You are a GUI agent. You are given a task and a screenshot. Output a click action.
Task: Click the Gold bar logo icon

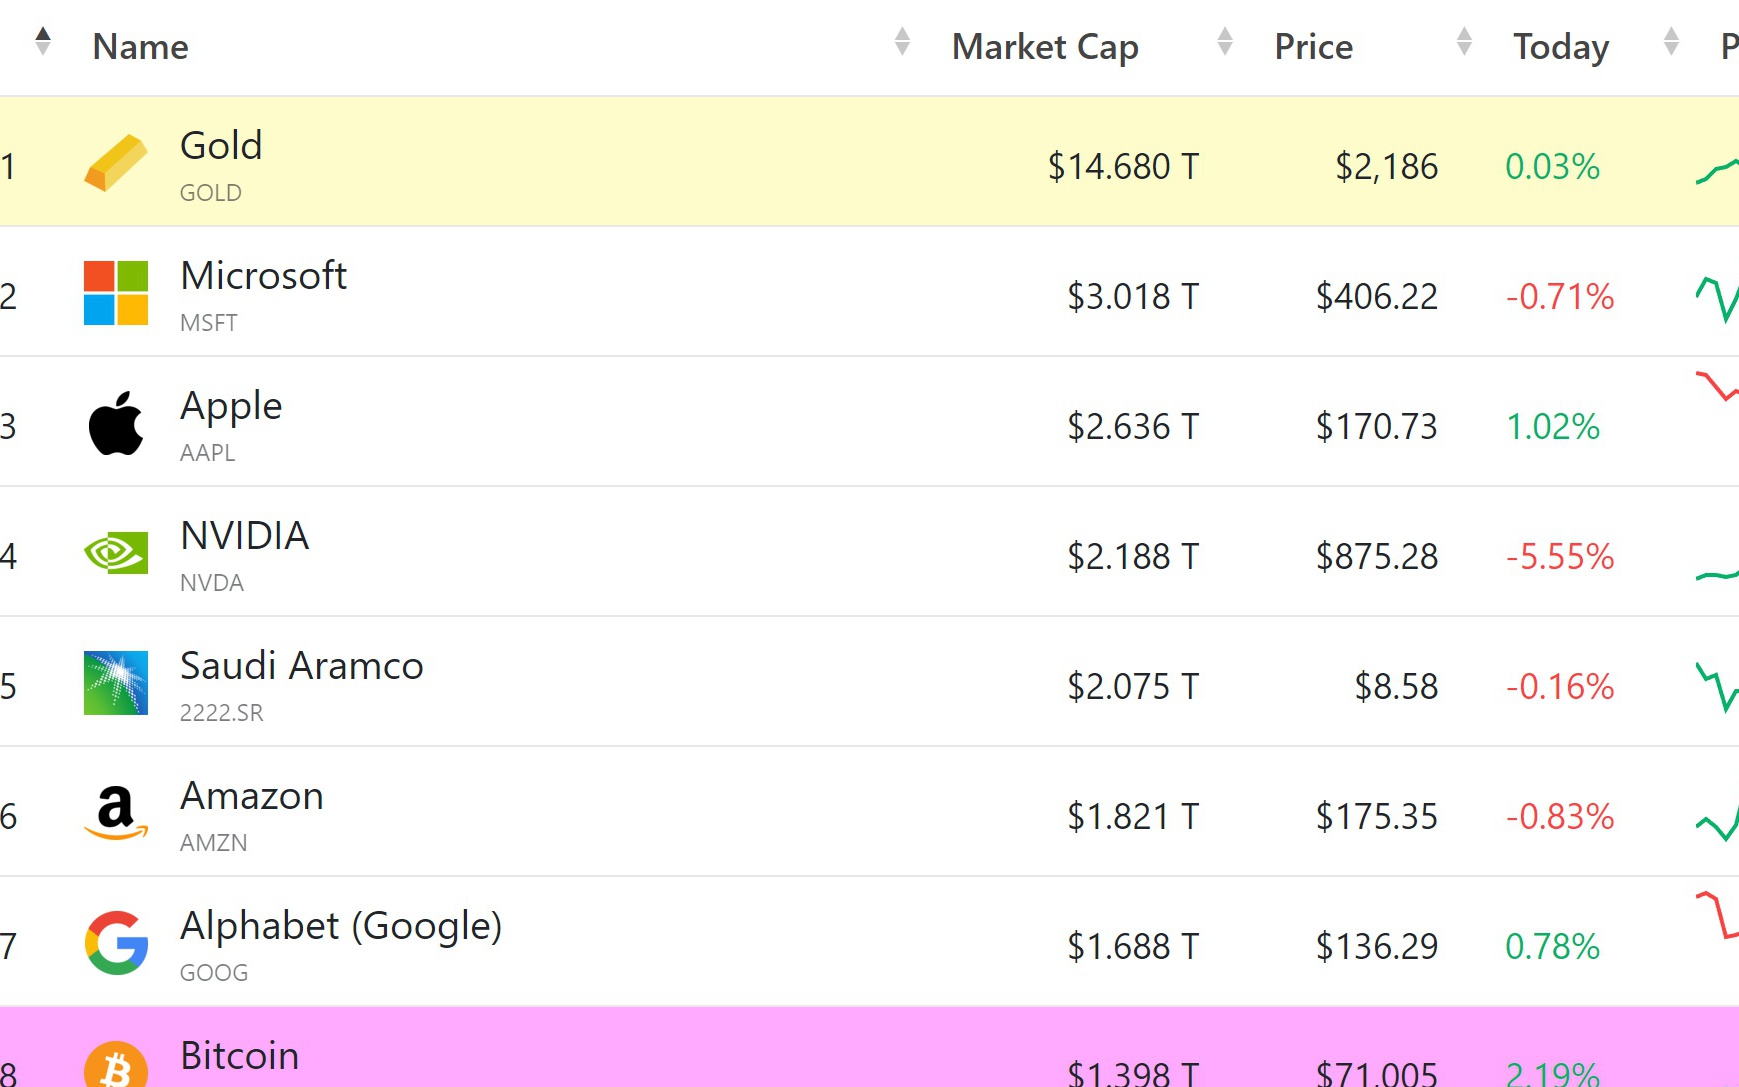coord(116,162)
